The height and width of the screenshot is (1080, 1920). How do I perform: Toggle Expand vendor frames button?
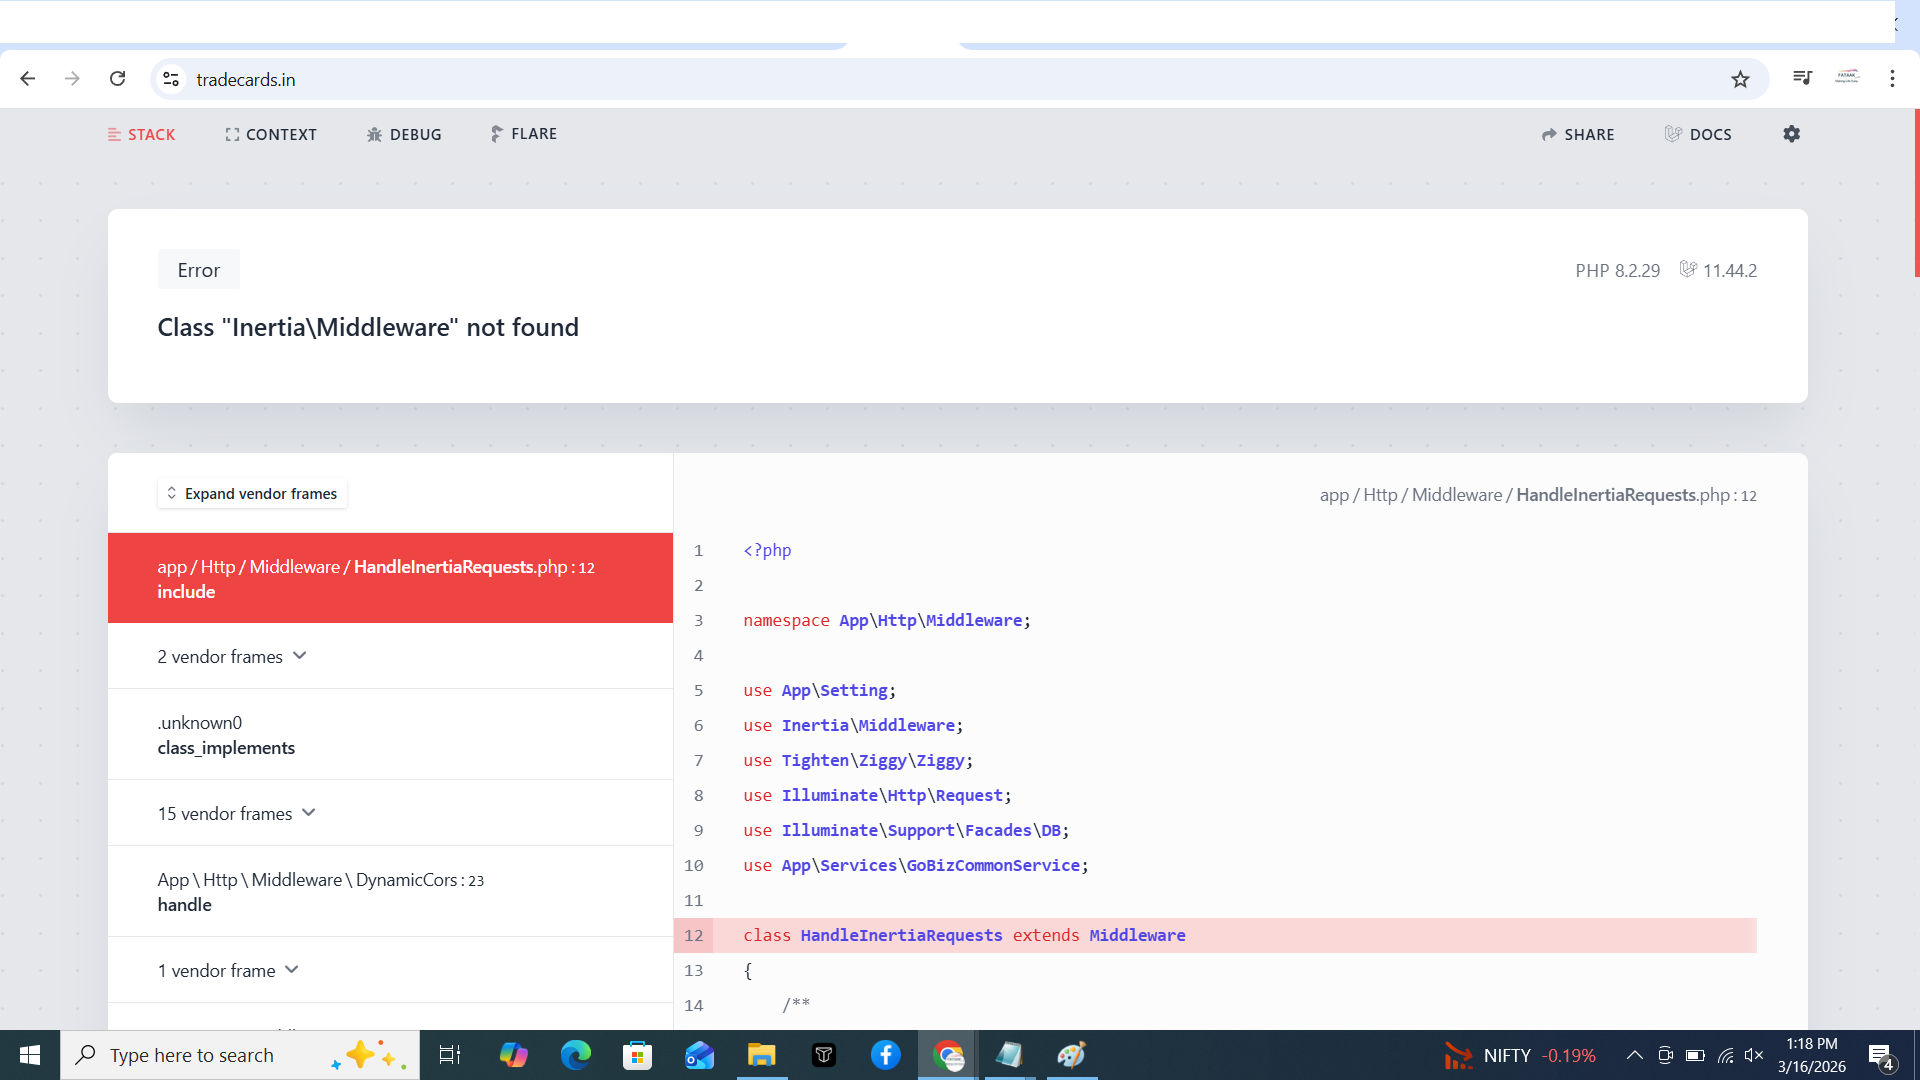252,493
